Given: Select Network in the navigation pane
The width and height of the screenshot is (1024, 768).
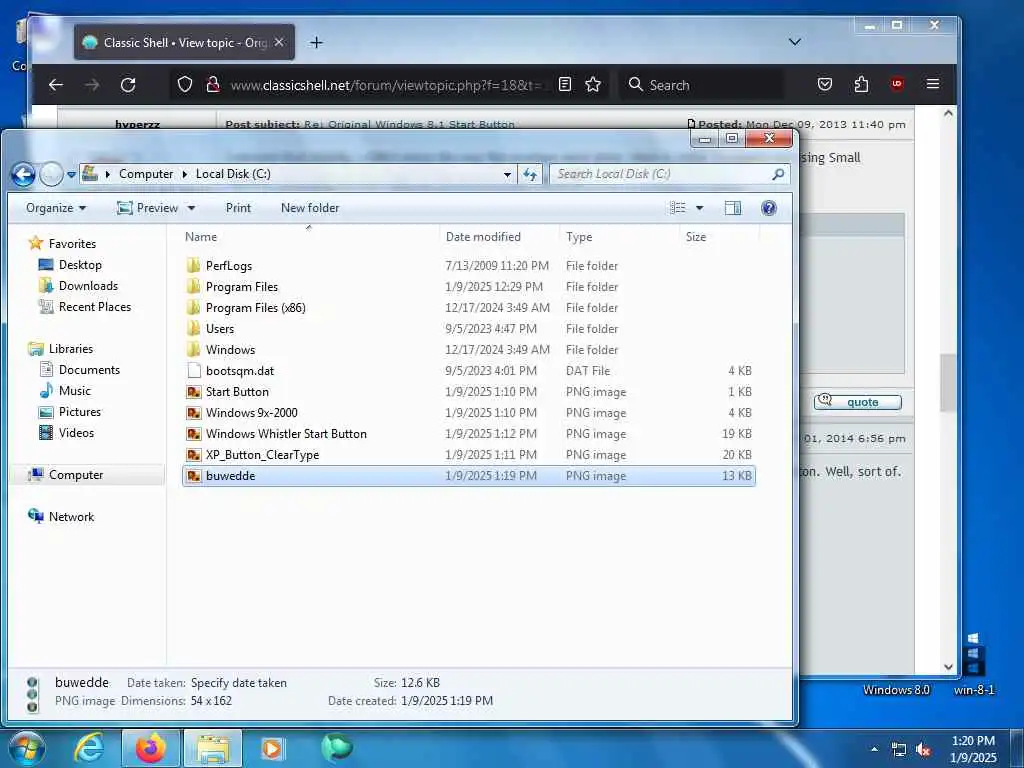Looking at the screenshot, I should [x=71, y=517].
